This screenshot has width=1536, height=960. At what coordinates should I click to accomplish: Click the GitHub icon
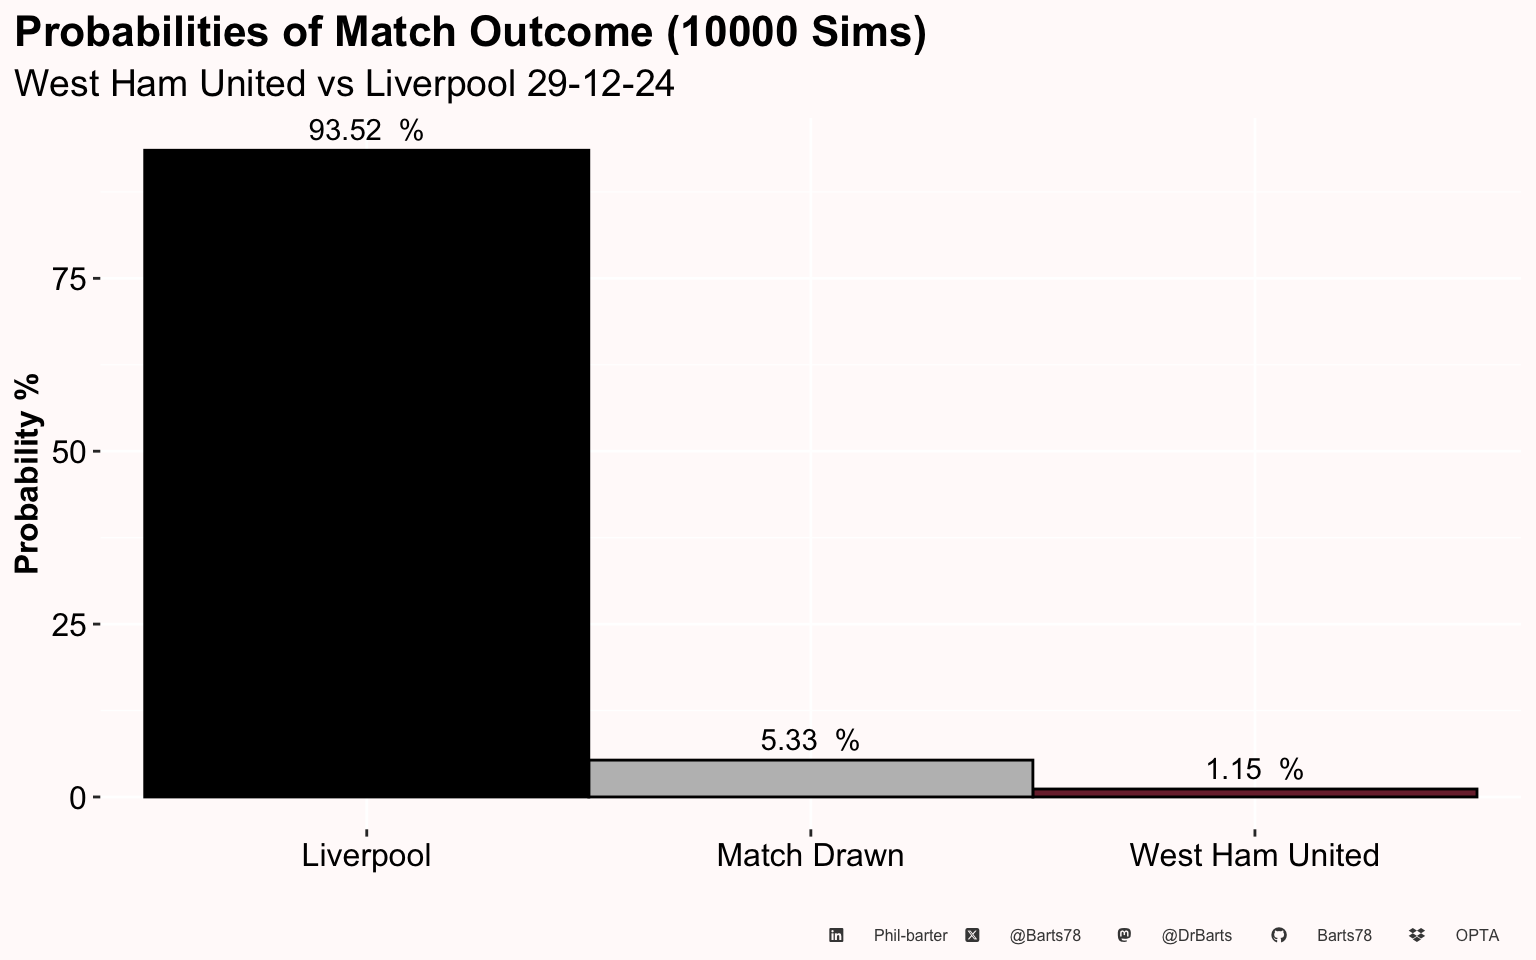point(1278,935)
